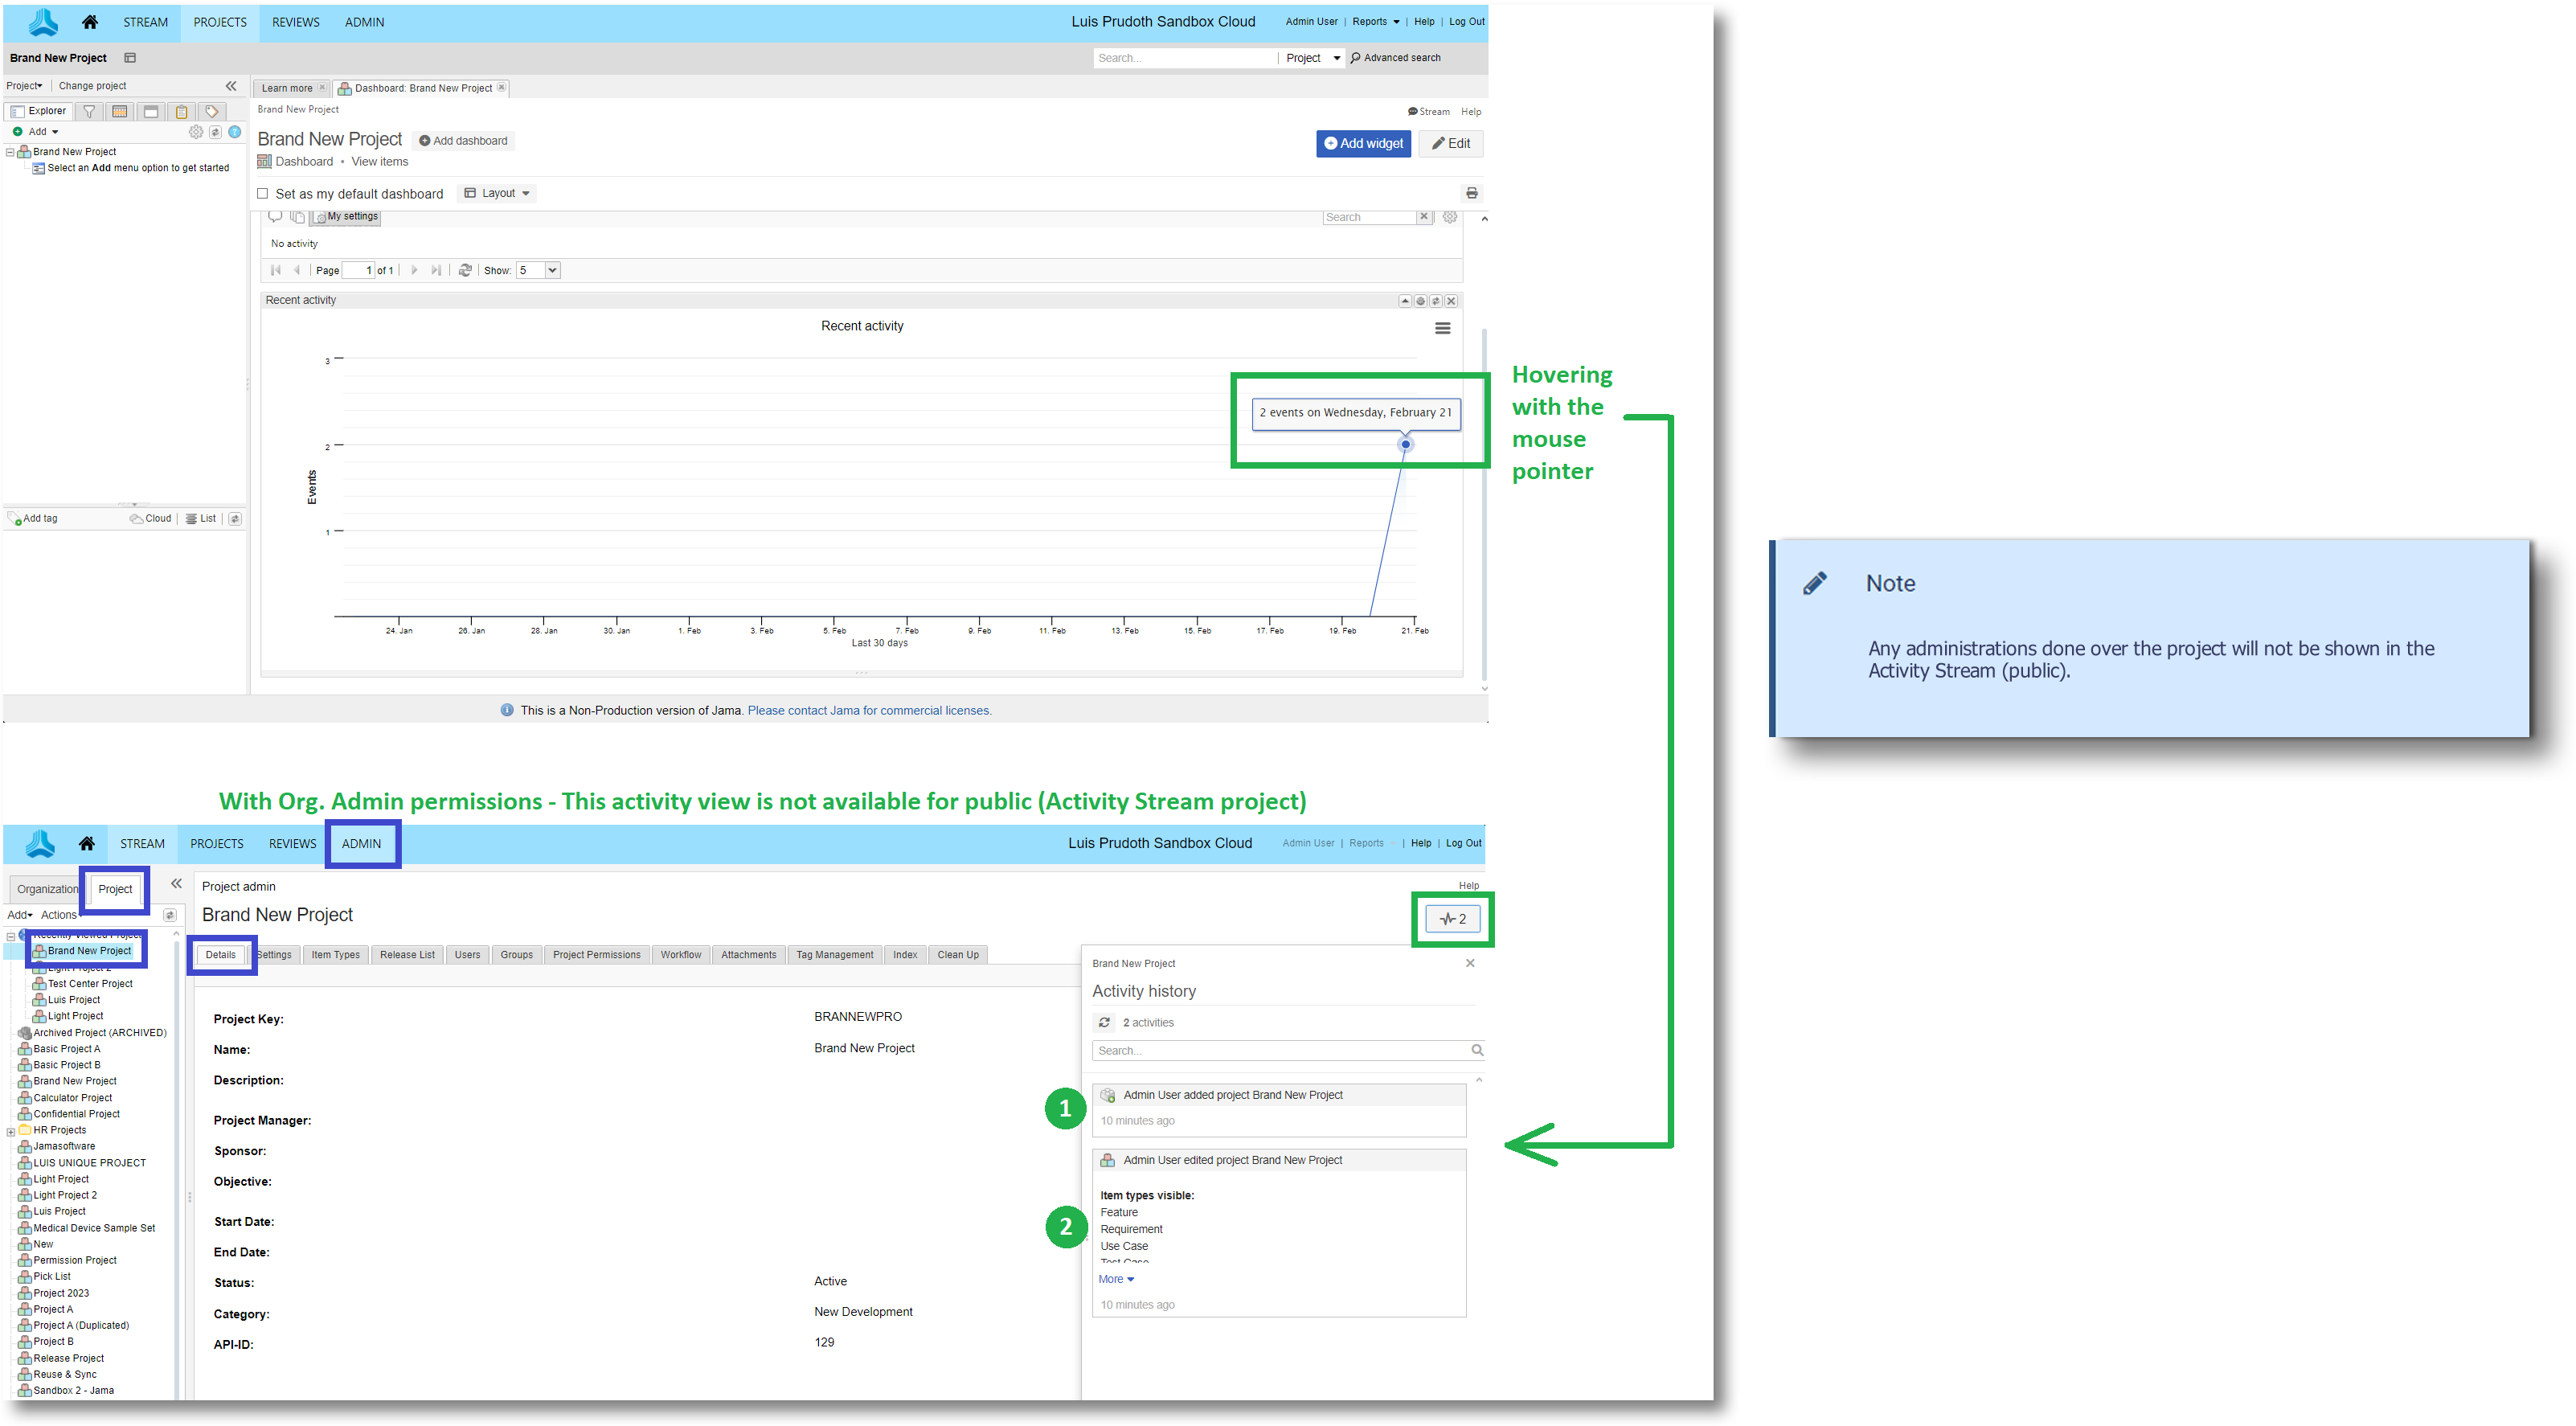
Task: Collapse the Project admin side panel
Action: (176, 884)
